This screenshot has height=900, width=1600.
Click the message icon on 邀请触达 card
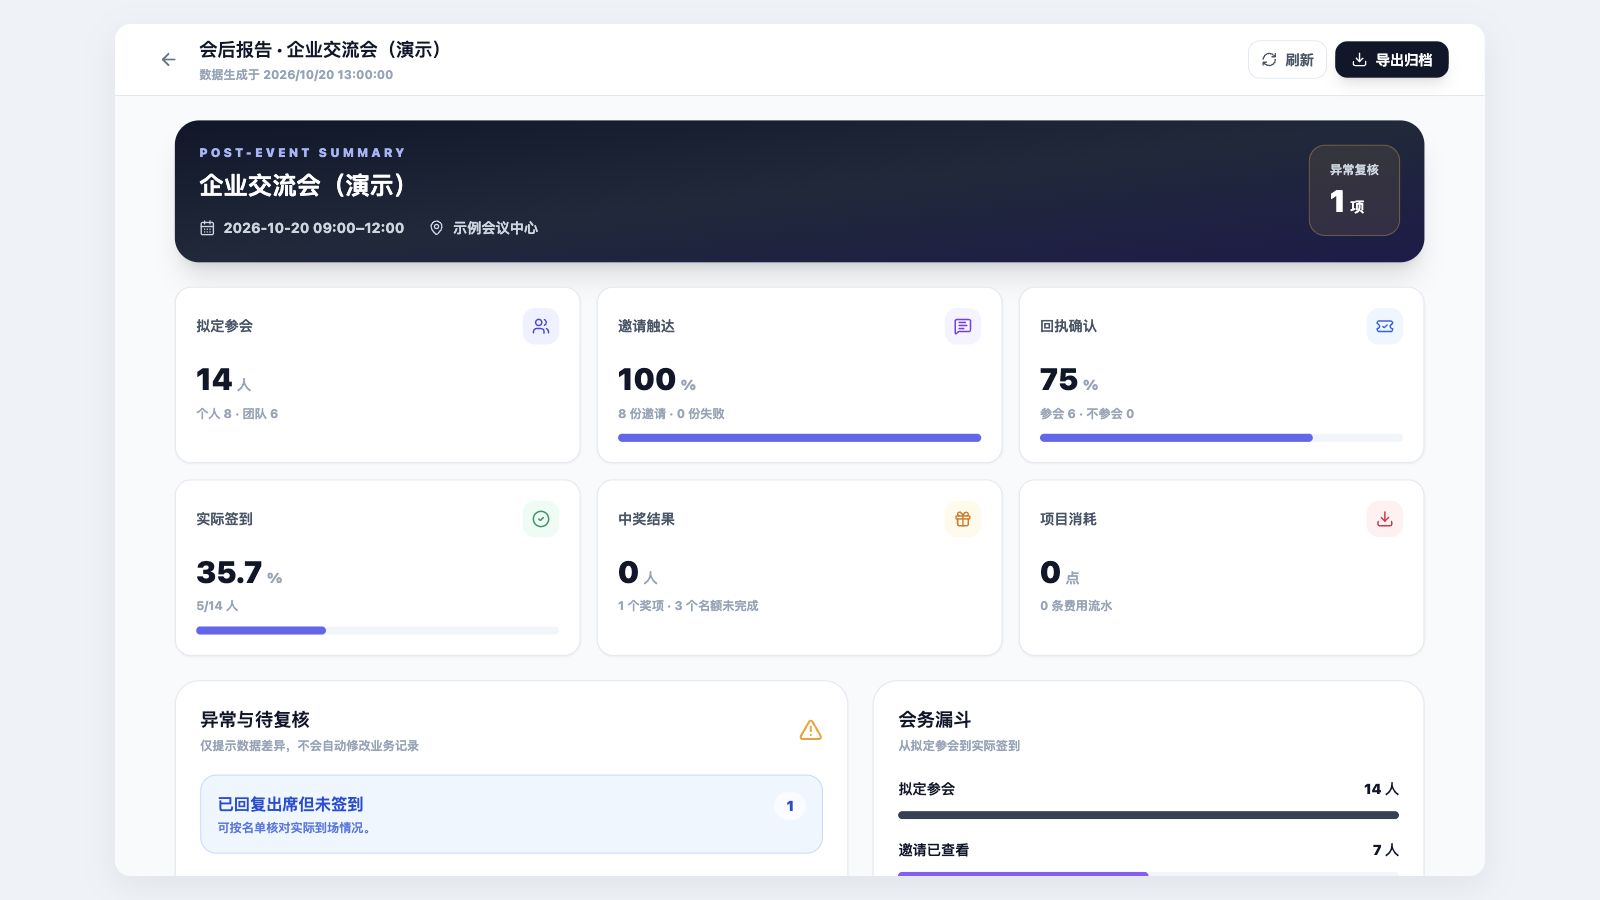click(x=963, y=326)
